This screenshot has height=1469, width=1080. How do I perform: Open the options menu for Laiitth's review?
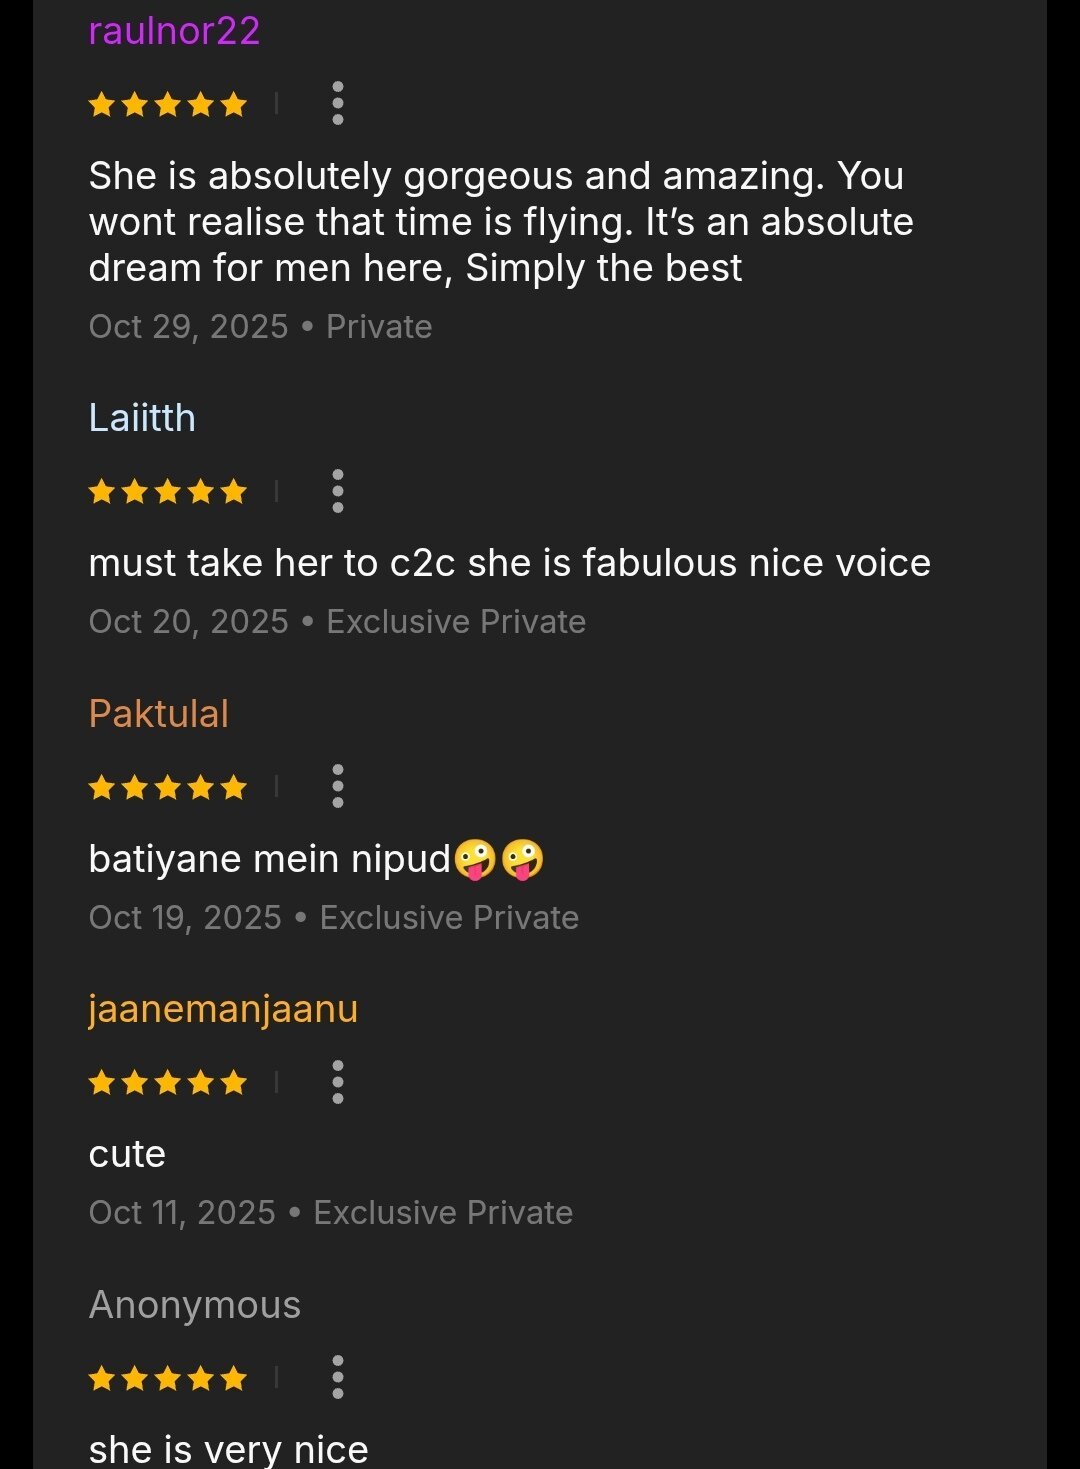[338, 491]
